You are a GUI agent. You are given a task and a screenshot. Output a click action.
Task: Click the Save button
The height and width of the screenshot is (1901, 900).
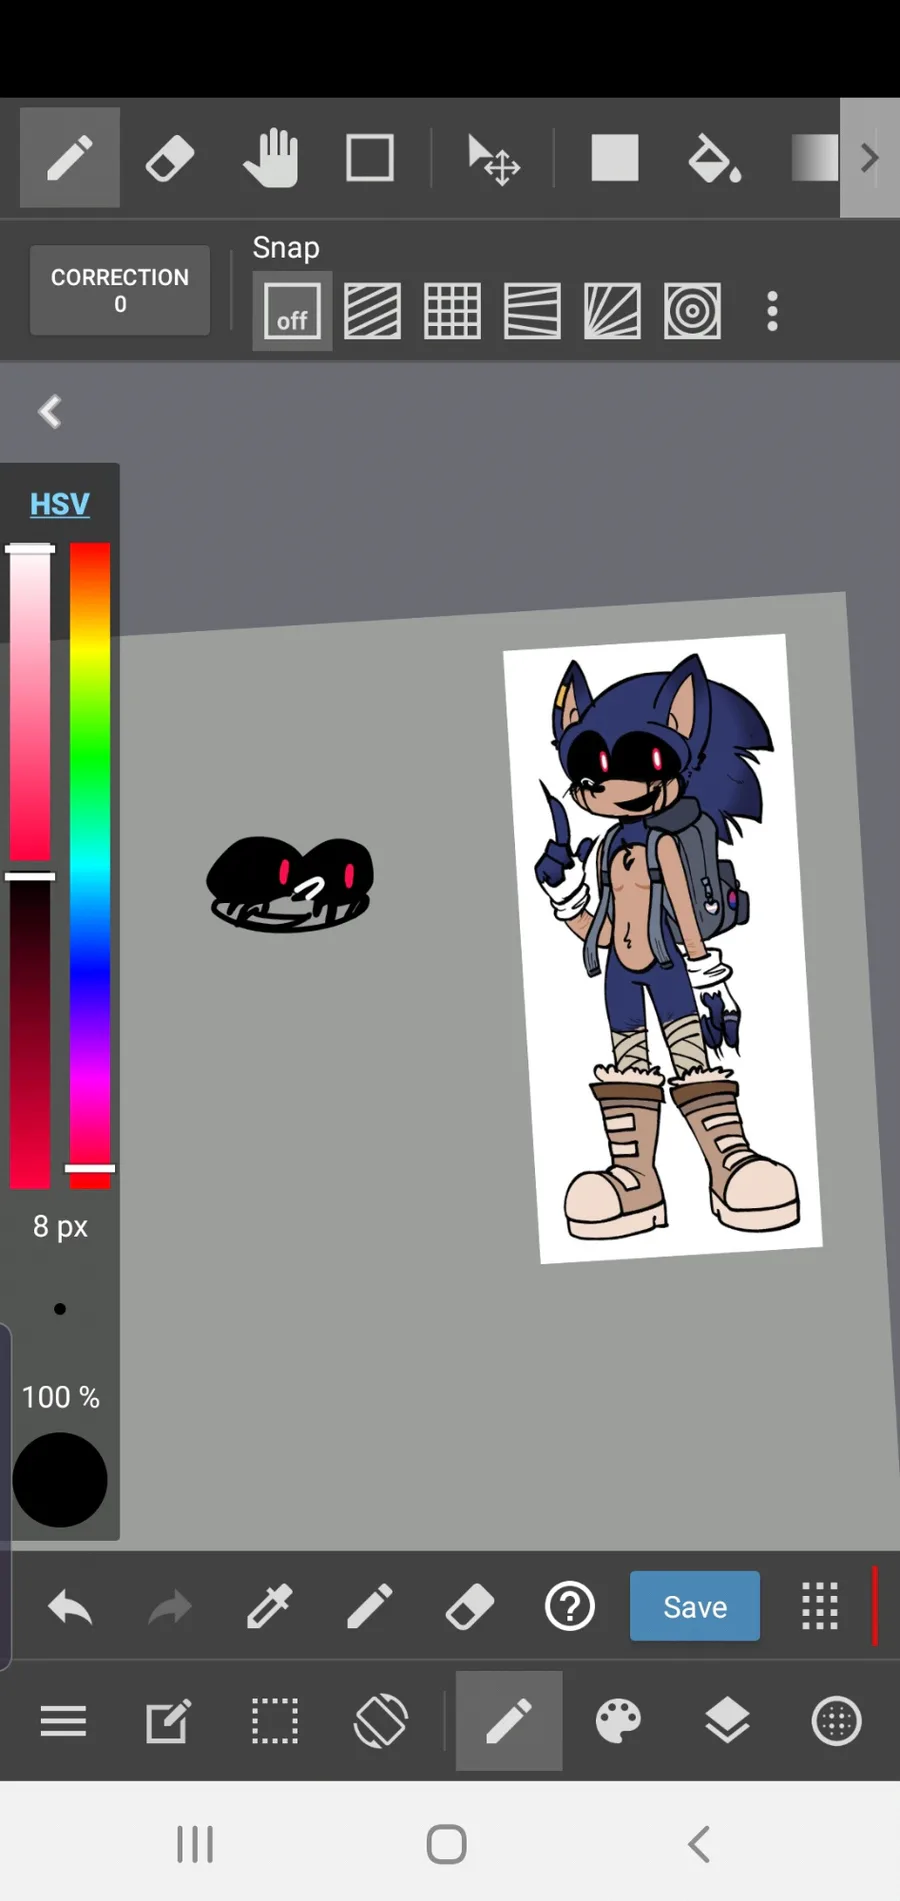[x=695, y=1606]
